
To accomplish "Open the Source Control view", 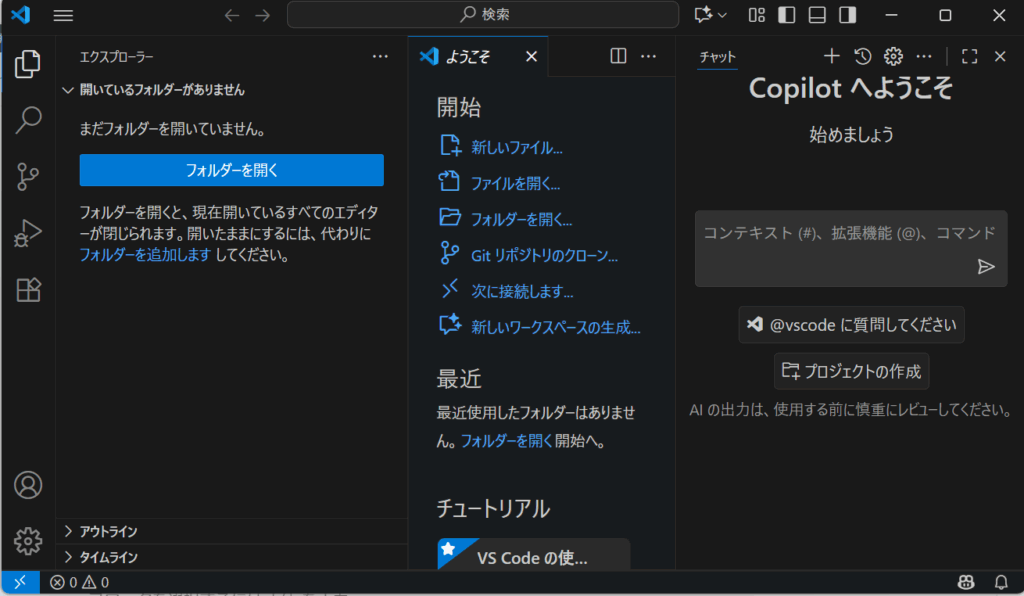I will coord(28,177).
